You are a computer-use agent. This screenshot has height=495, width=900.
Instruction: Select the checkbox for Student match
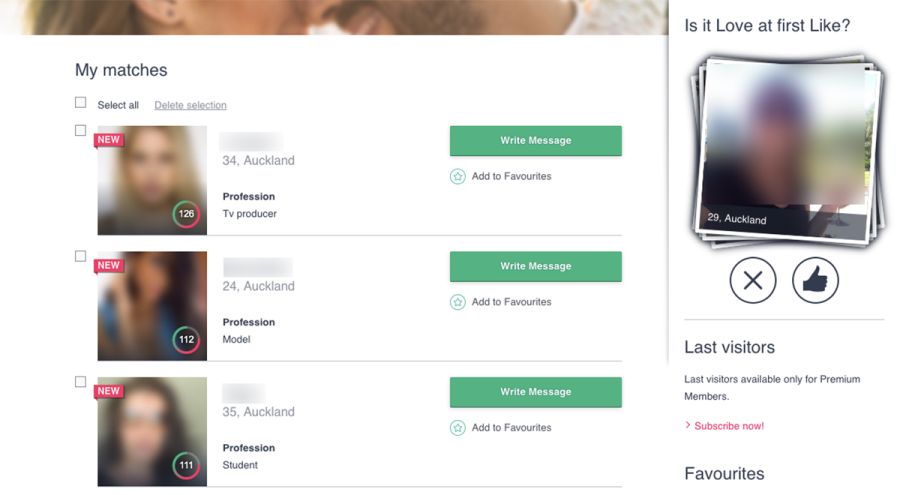click(81, 382)
